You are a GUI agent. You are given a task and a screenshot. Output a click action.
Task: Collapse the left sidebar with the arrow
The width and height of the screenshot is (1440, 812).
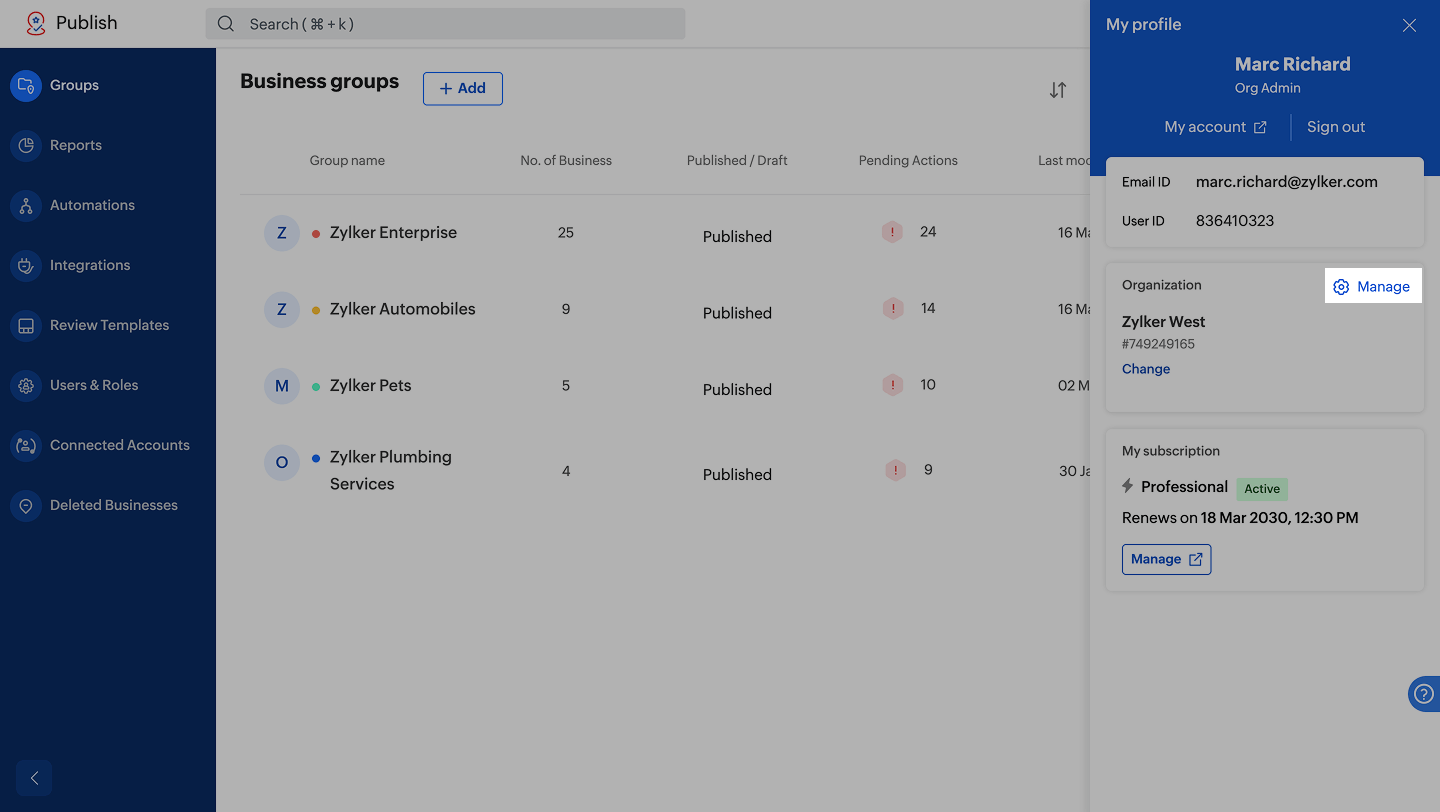coord(34,778)
